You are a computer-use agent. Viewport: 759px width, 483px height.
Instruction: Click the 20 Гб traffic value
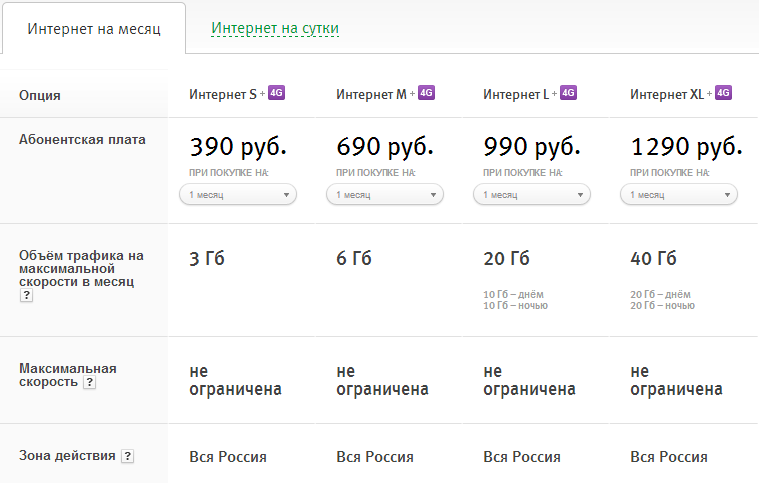pos(506,259)
